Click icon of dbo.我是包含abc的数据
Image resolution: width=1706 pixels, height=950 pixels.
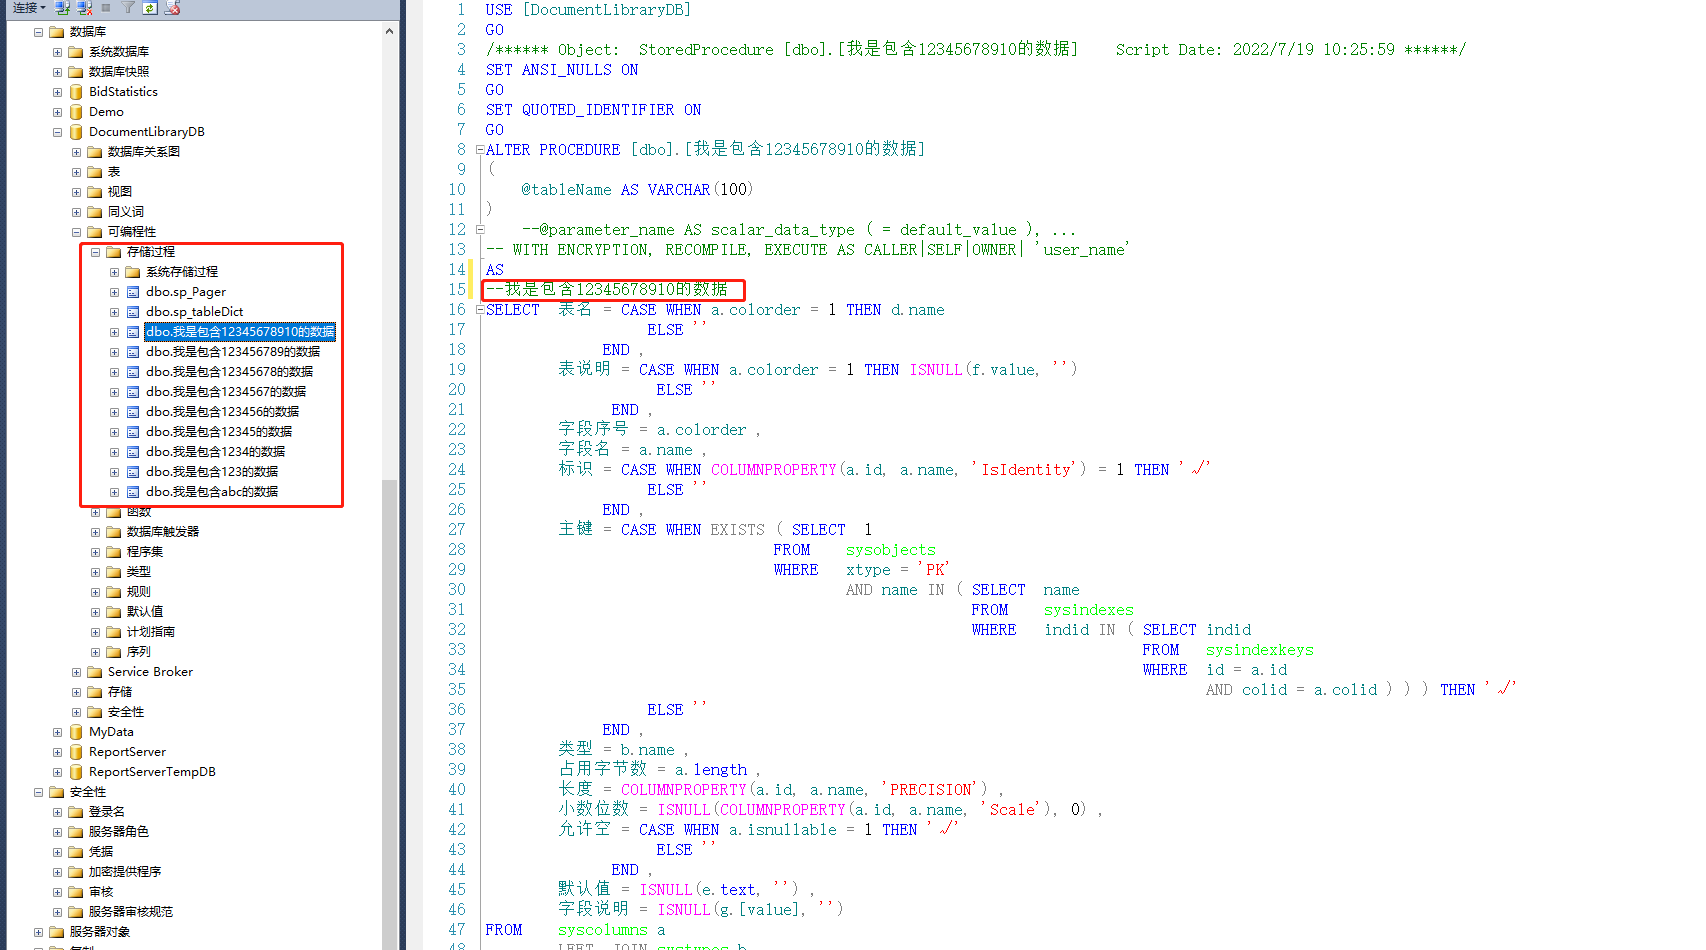pos(133,492)
